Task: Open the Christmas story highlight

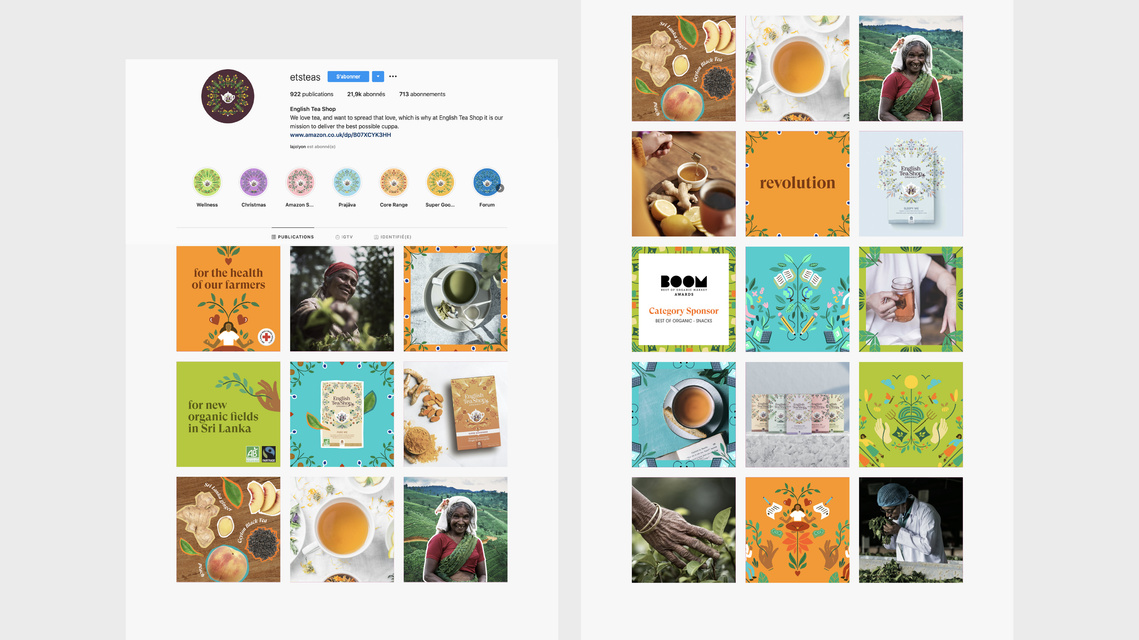Action: click(254, 182)
